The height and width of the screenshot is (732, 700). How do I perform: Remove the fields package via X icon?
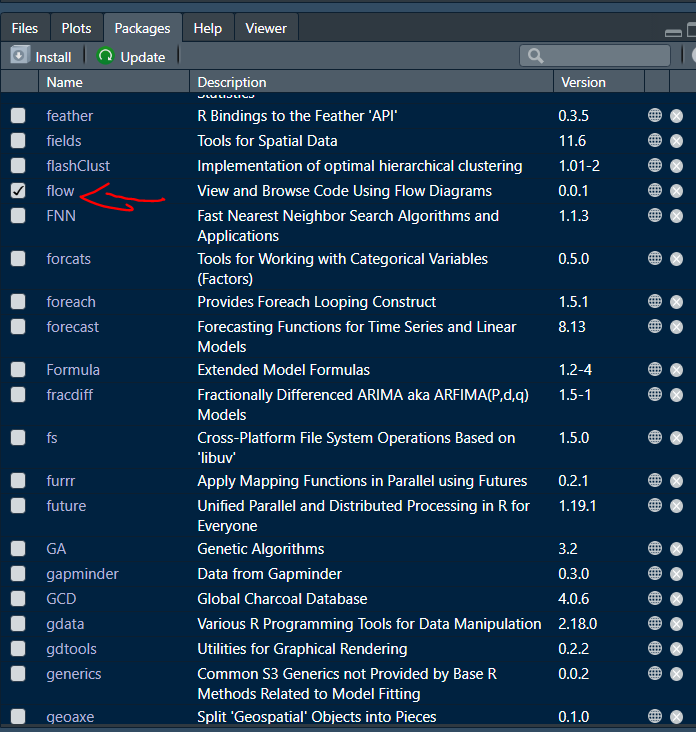pyautogui.click(x=676, y=141)
